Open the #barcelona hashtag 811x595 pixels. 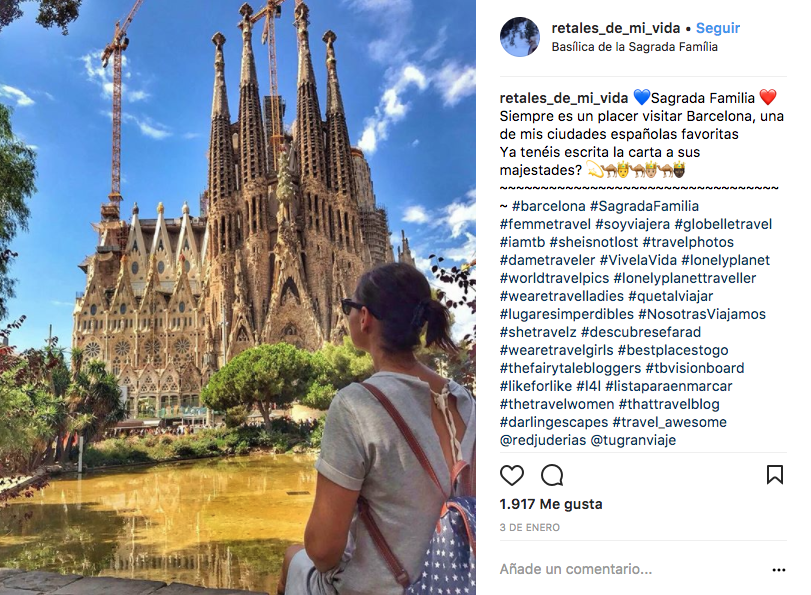click(x=548, y=206)
